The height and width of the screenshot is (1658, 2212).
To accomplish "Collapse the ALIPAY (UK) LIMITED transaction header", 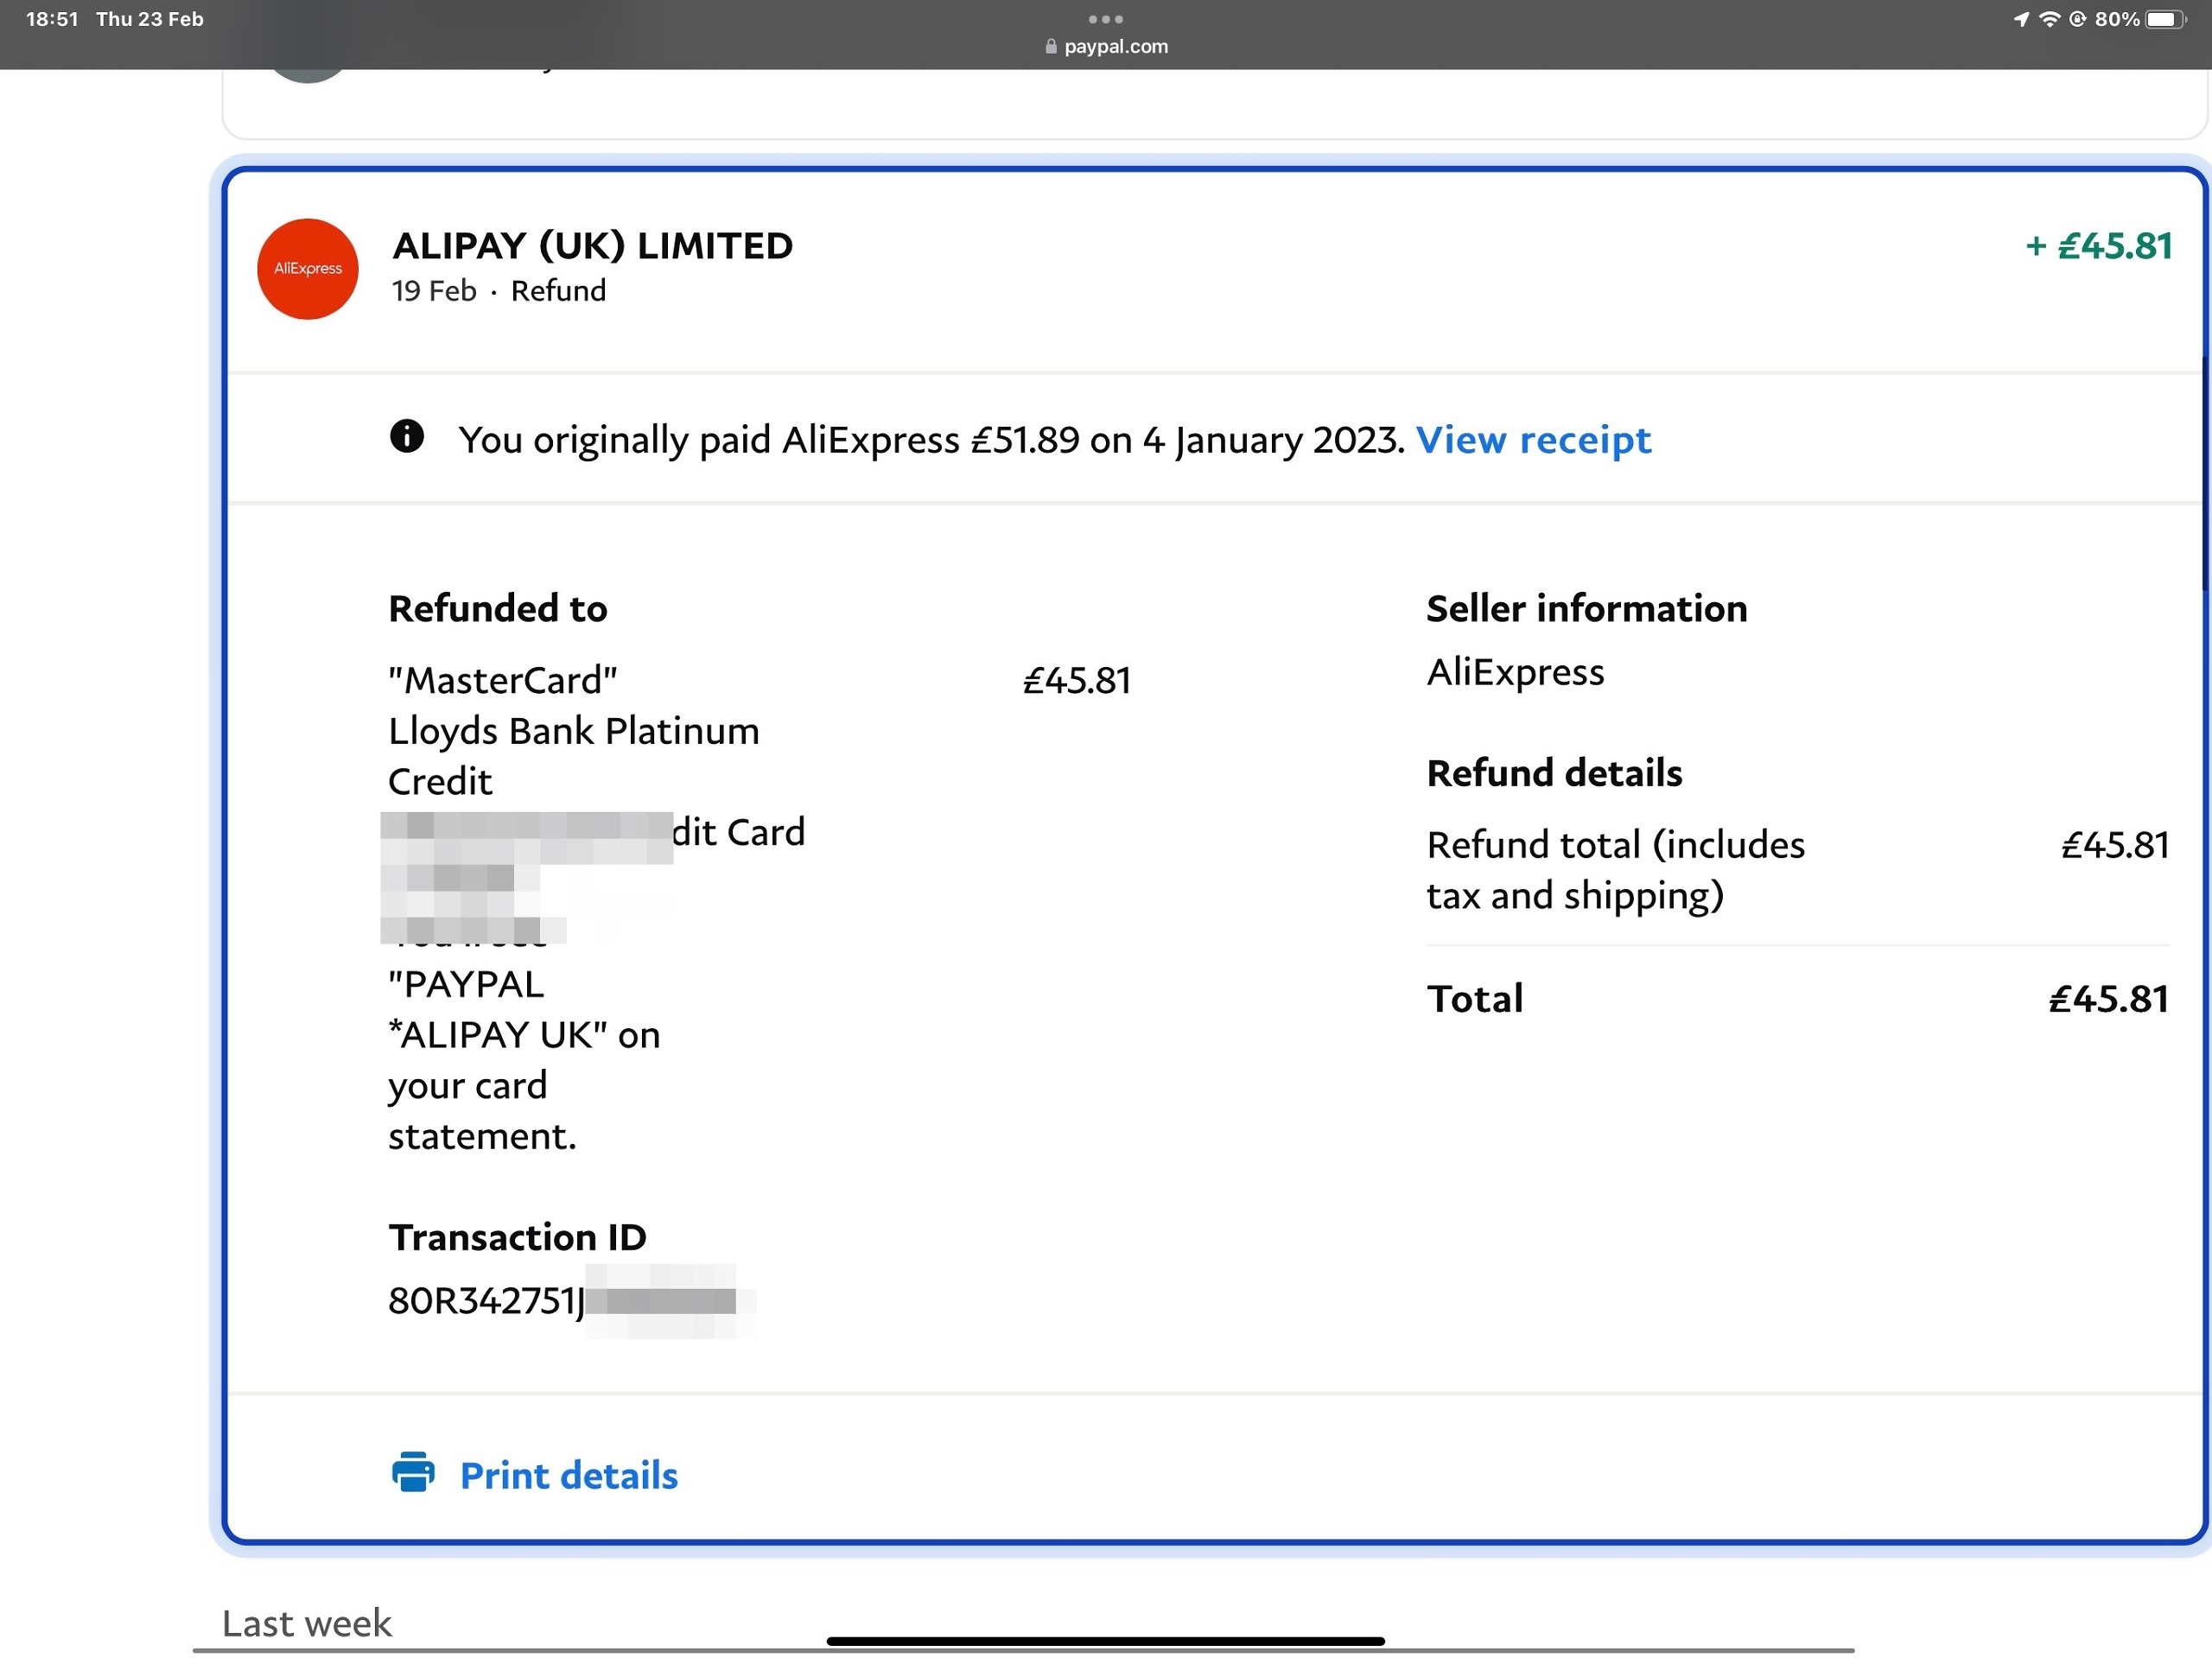I will (1215, 270).
